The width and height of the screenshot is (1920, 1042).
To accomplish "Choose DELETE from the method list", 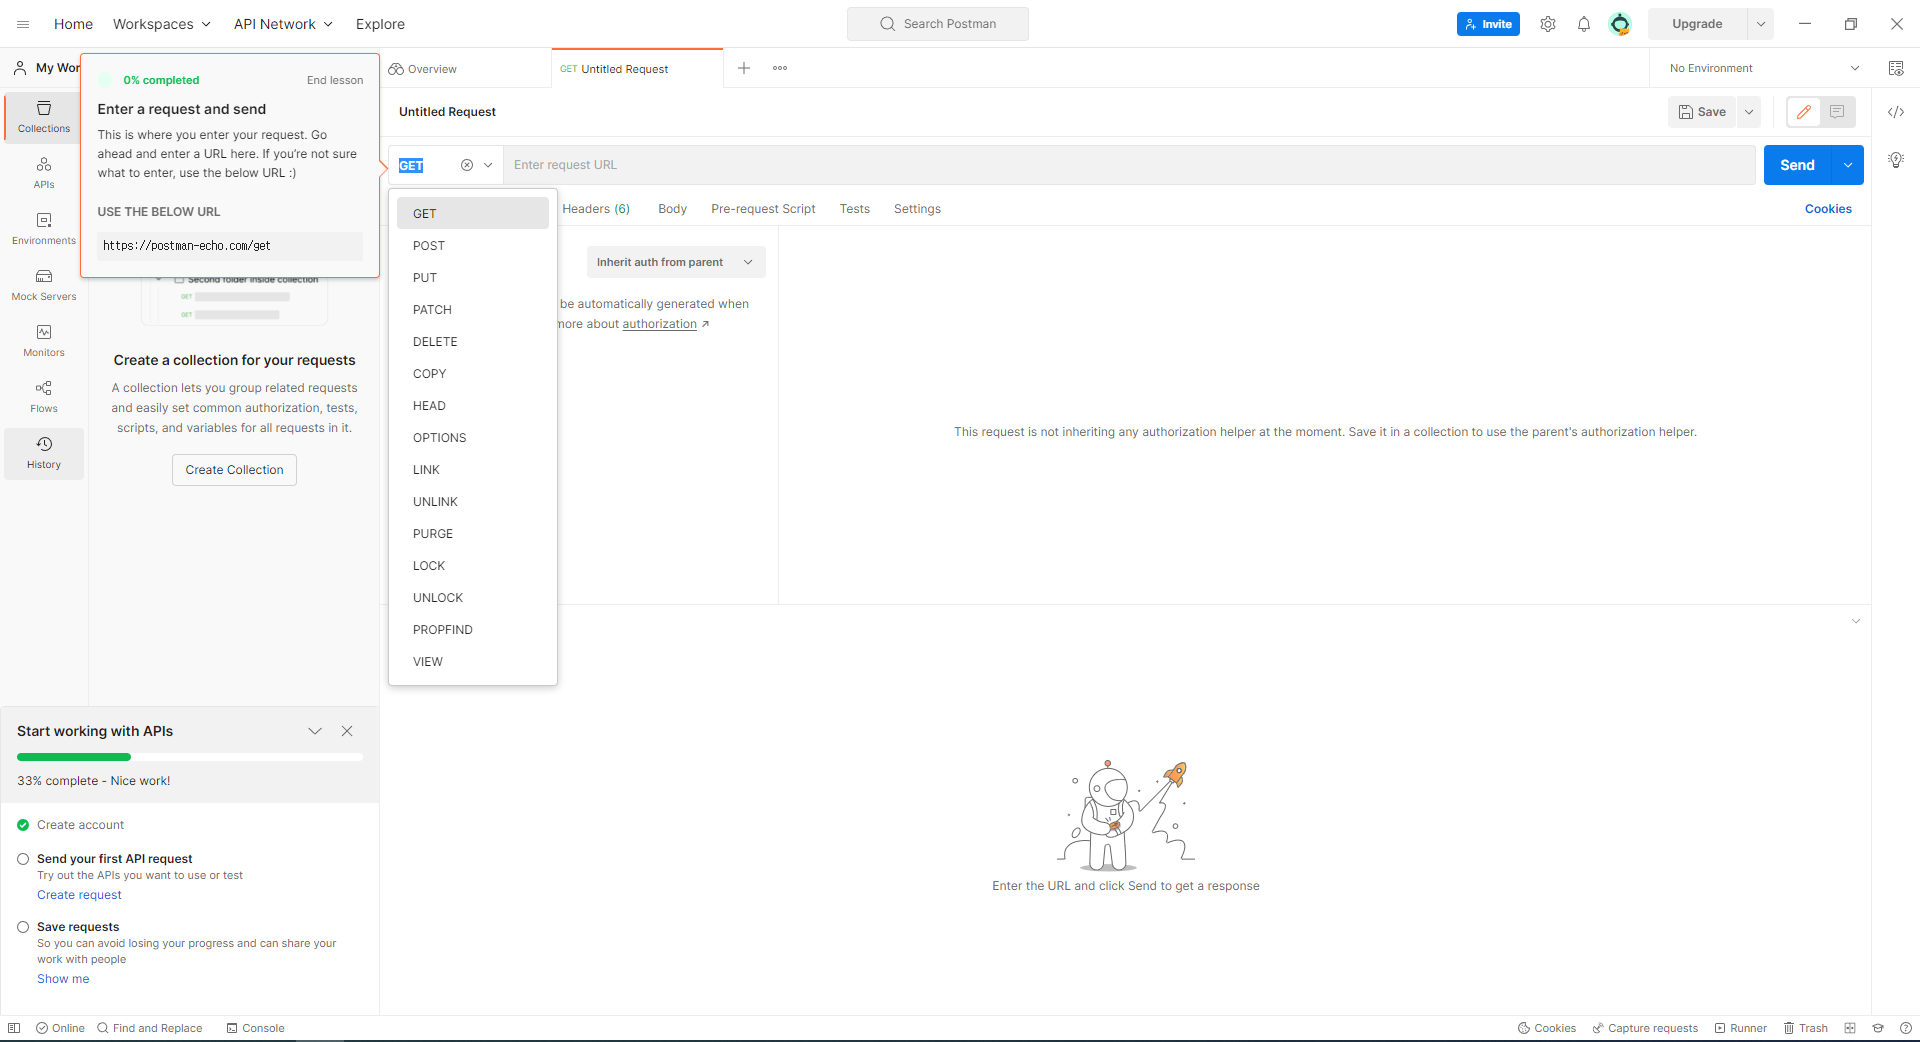I will coord(473,342).
